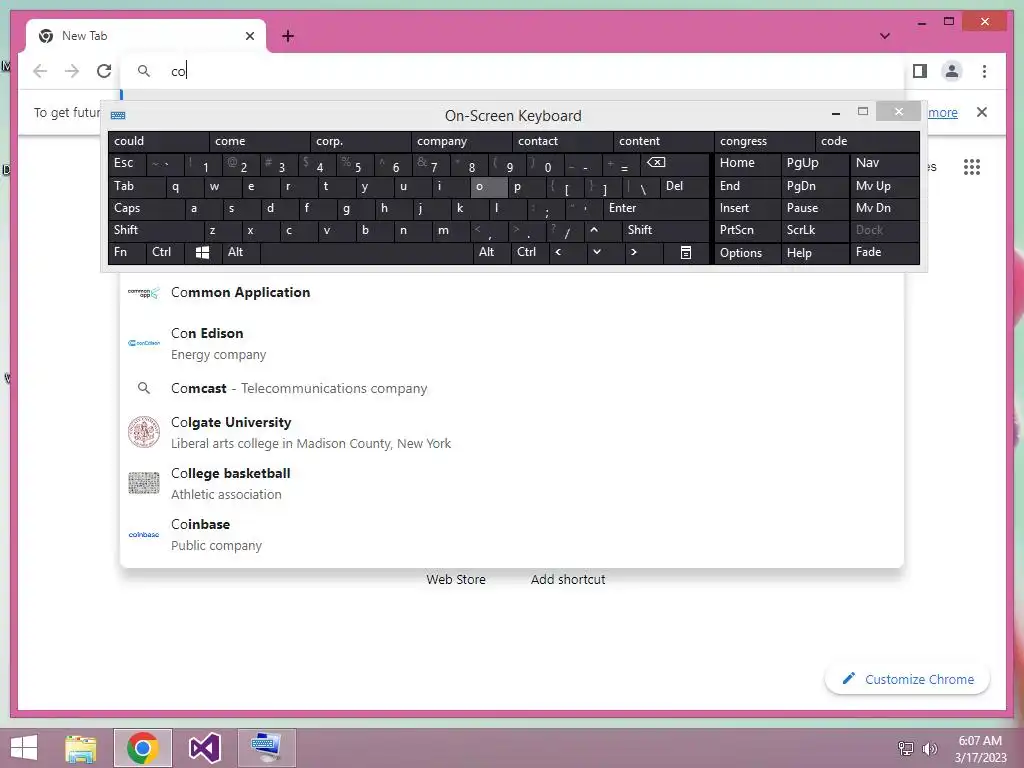1024x768 pixels.
Task: Select Common Application suggestion
Action: [512, 293]
